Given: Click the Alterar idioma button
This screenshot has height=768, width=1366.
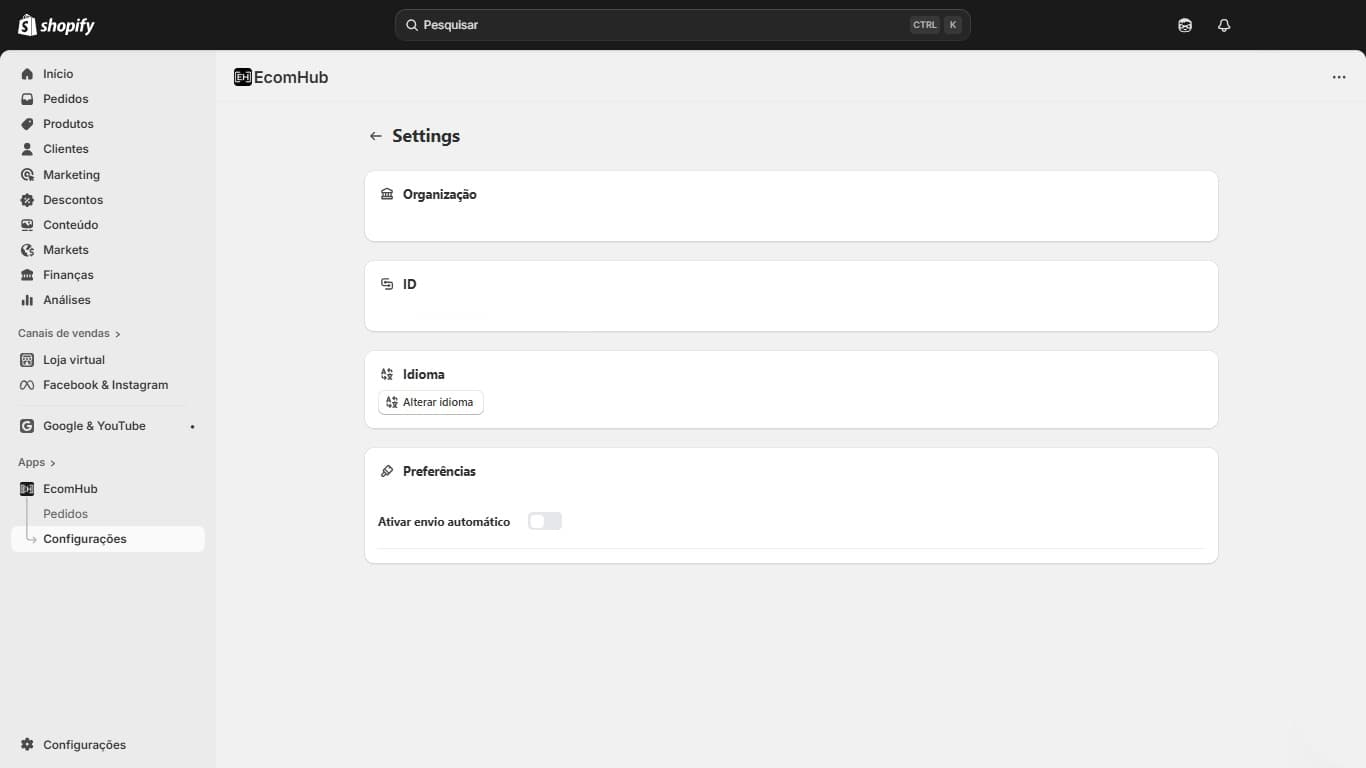Looking at the screenshot, I should 431,402.
